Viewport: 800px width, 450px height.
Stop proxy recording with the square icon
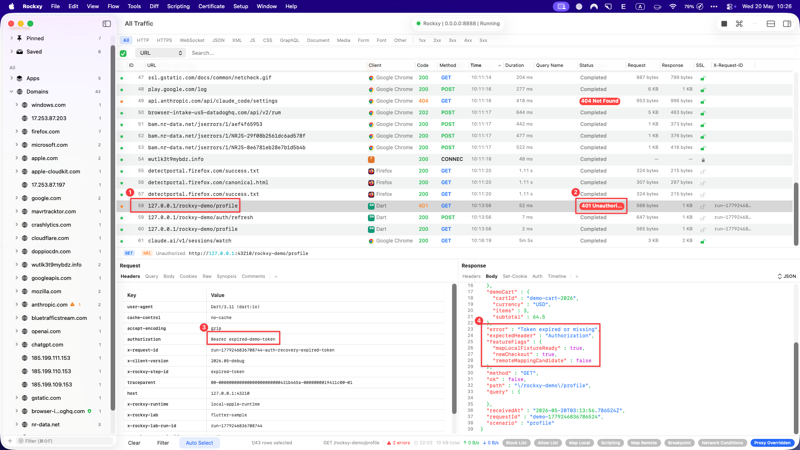(x=724, y=23)
